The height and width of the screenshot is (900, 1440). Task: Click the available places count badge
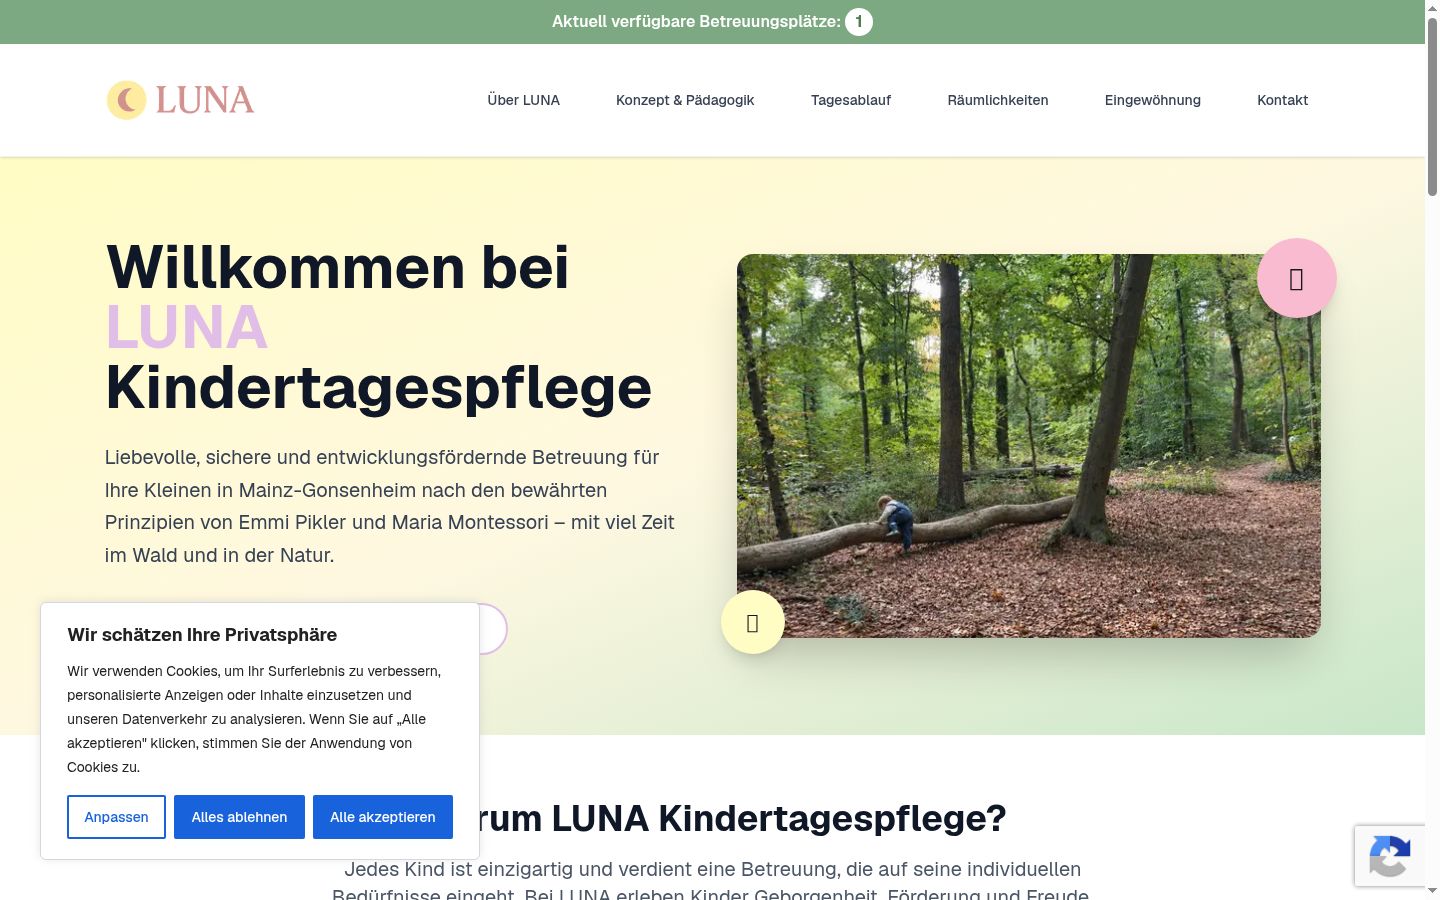coord(859,22)
